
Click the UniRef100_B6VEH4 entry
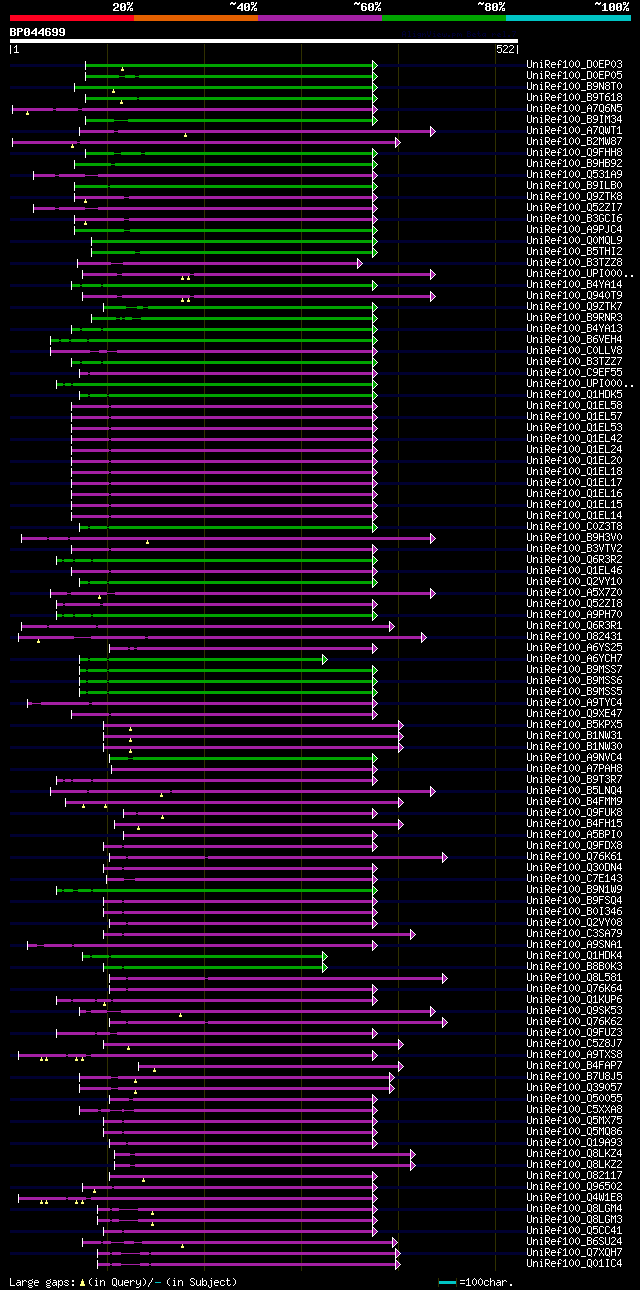click(574, 340)
